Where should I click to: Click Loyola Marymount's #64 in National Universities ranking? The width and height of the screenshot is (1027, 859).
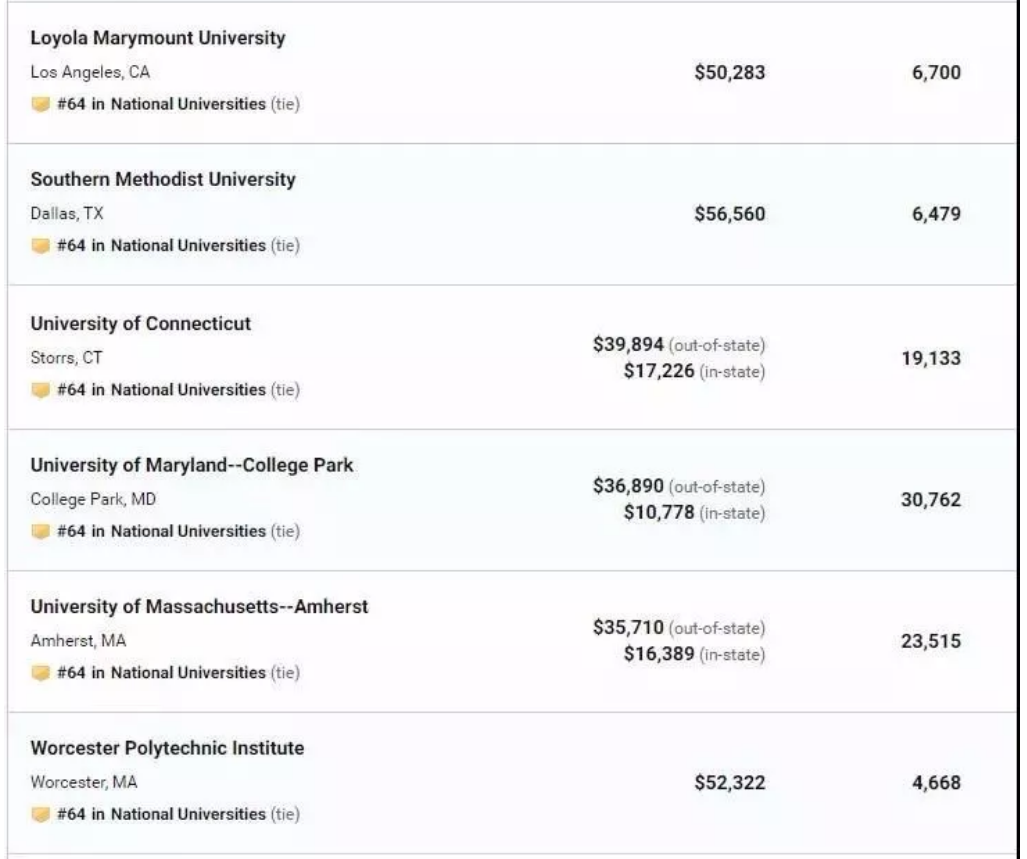161,104
